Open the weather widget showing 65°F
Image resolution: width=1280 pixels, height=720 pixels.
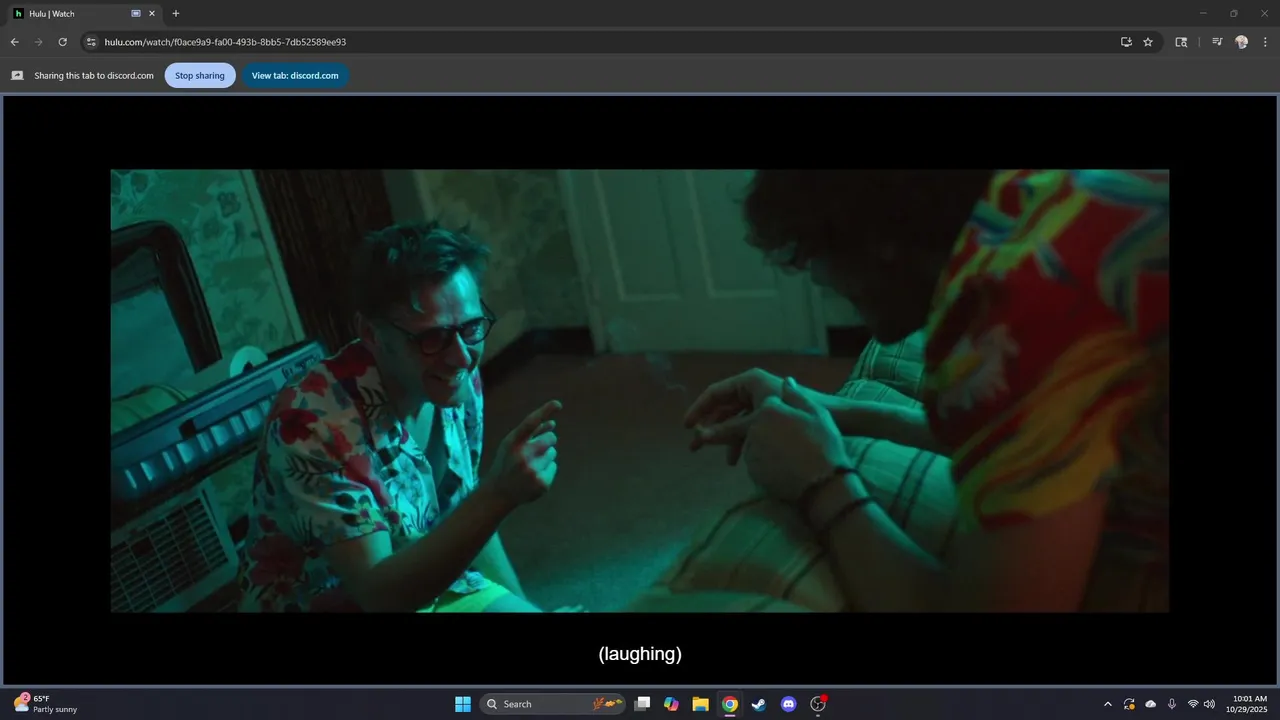pos(46,704)
